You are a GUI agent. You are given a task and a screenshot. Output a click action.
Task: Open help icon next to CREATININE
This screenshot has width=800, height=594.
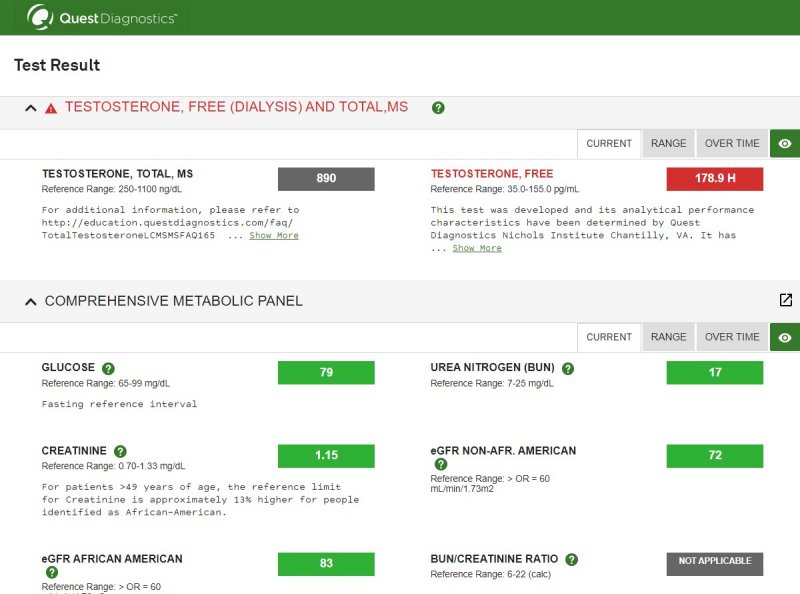[x=120, y=451]
